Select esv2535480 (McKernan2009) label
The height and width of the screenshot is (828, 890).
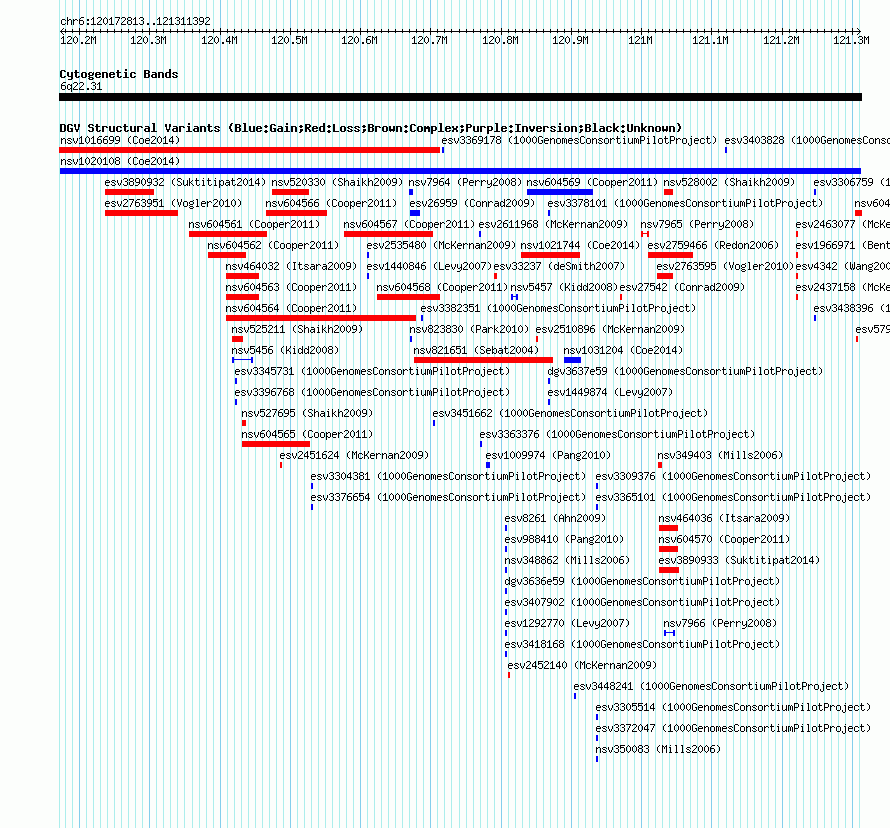point(441,245)
